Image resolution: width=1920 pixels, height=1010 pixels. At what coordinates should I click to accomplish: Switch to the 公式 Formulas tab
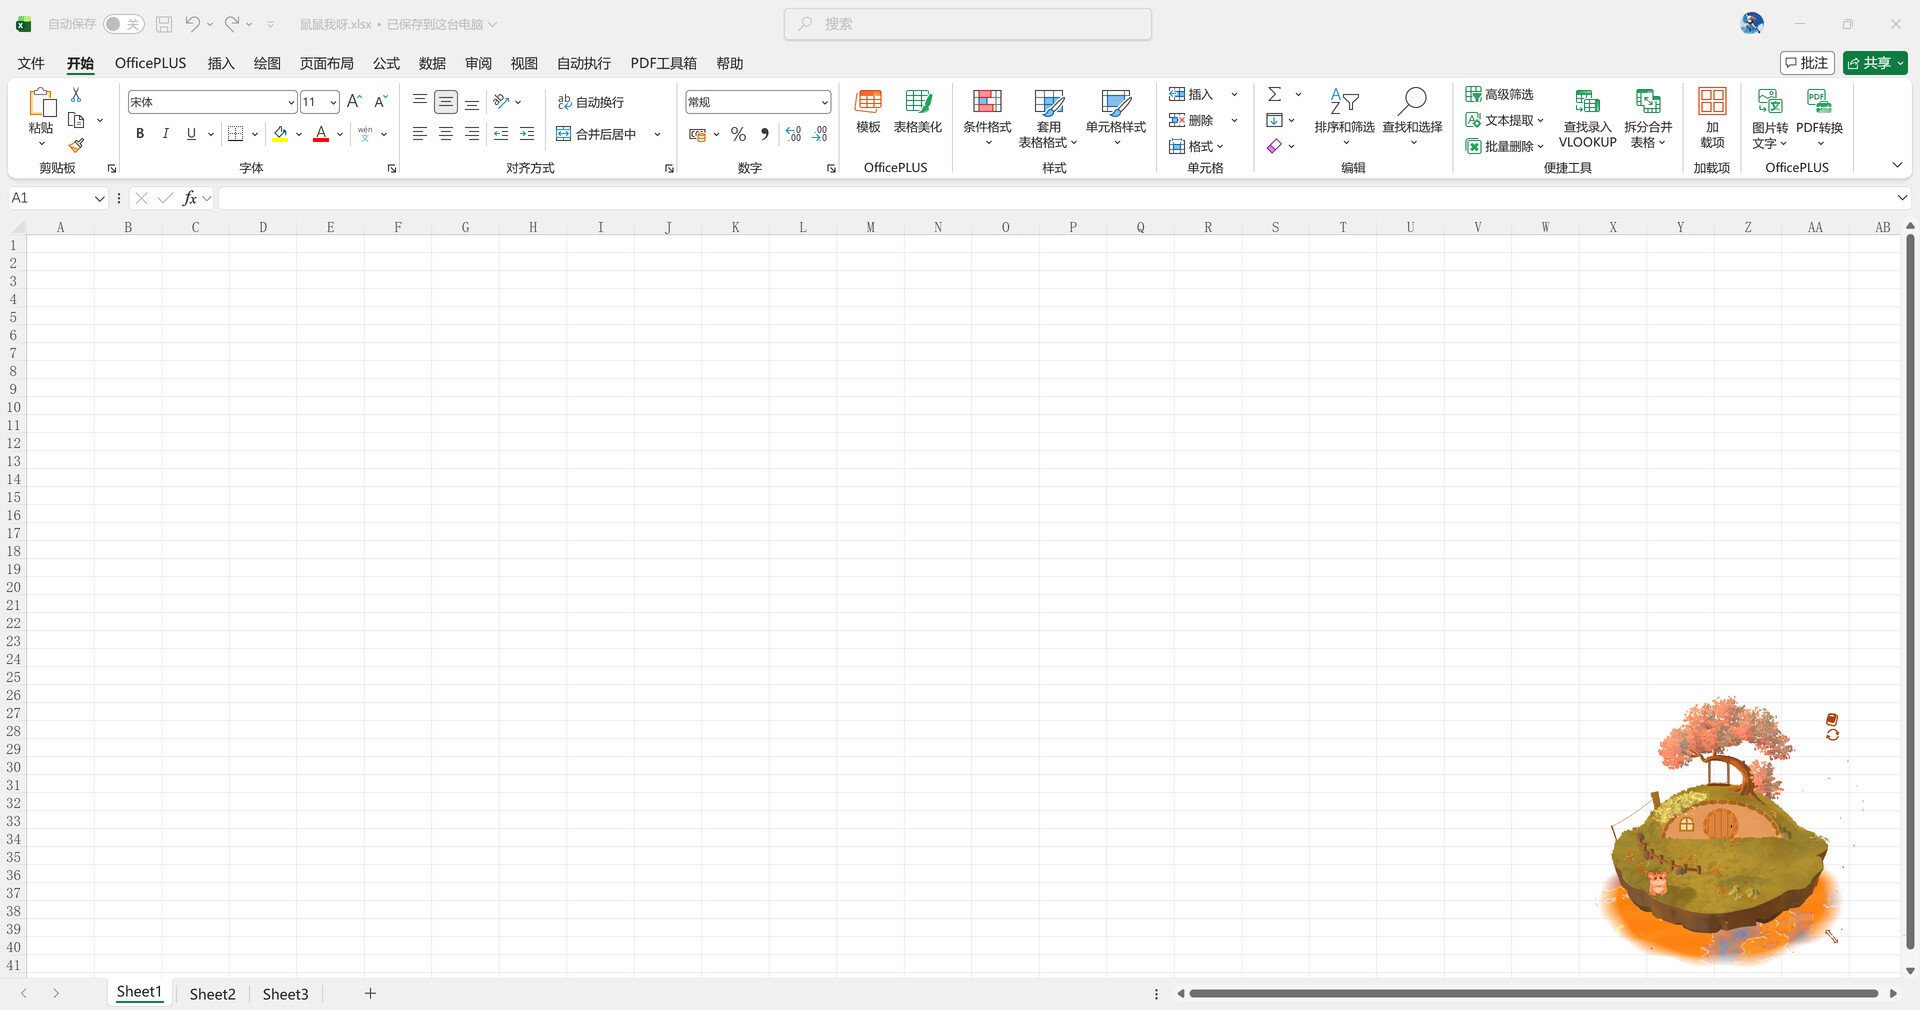(x=386, y=63)
